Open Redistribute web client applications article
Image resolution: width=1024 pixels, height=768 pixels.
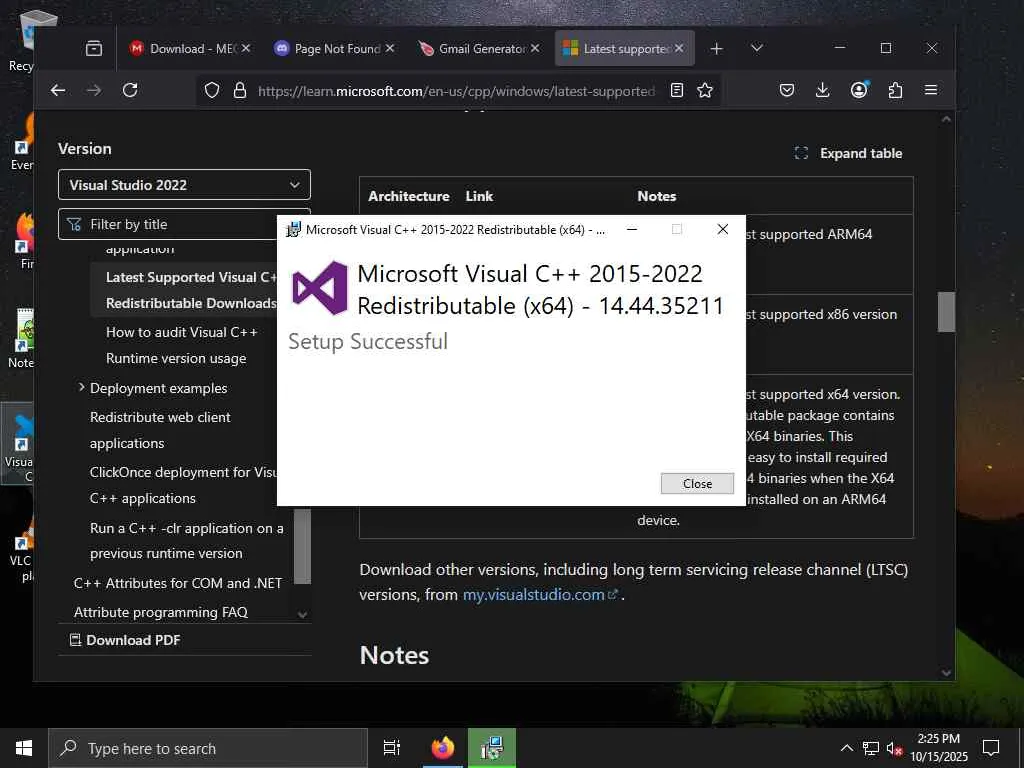pos(160,430)
